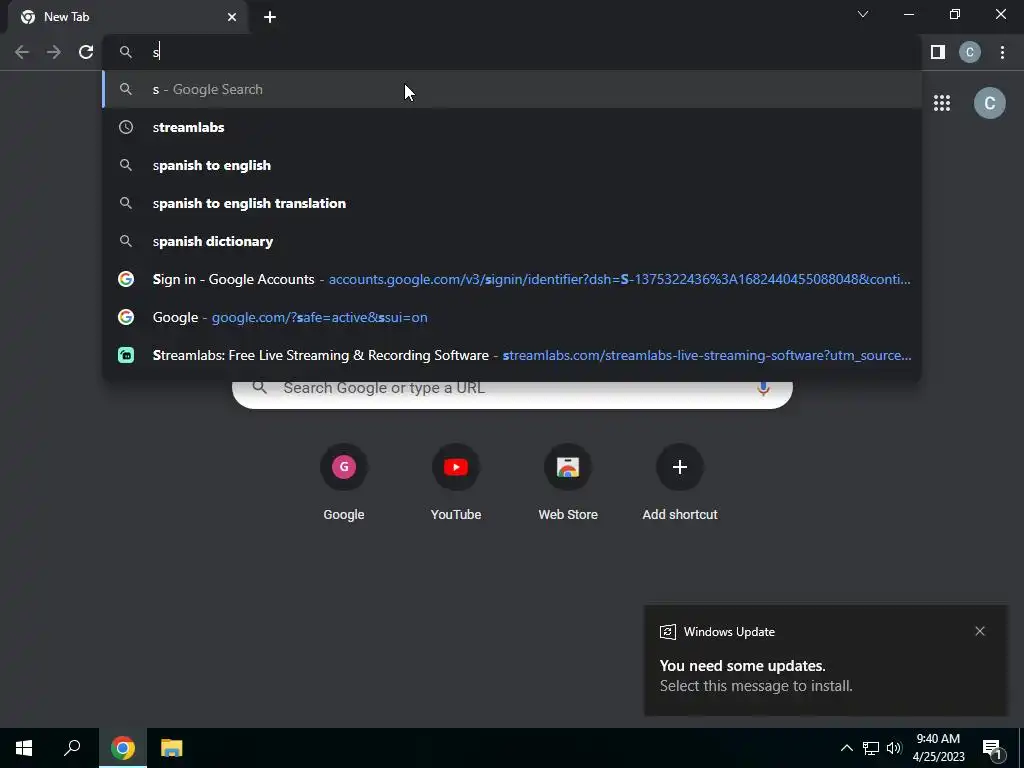
Task: Open the profile avatar in the toolbar
Action: [x=970, y=52]
